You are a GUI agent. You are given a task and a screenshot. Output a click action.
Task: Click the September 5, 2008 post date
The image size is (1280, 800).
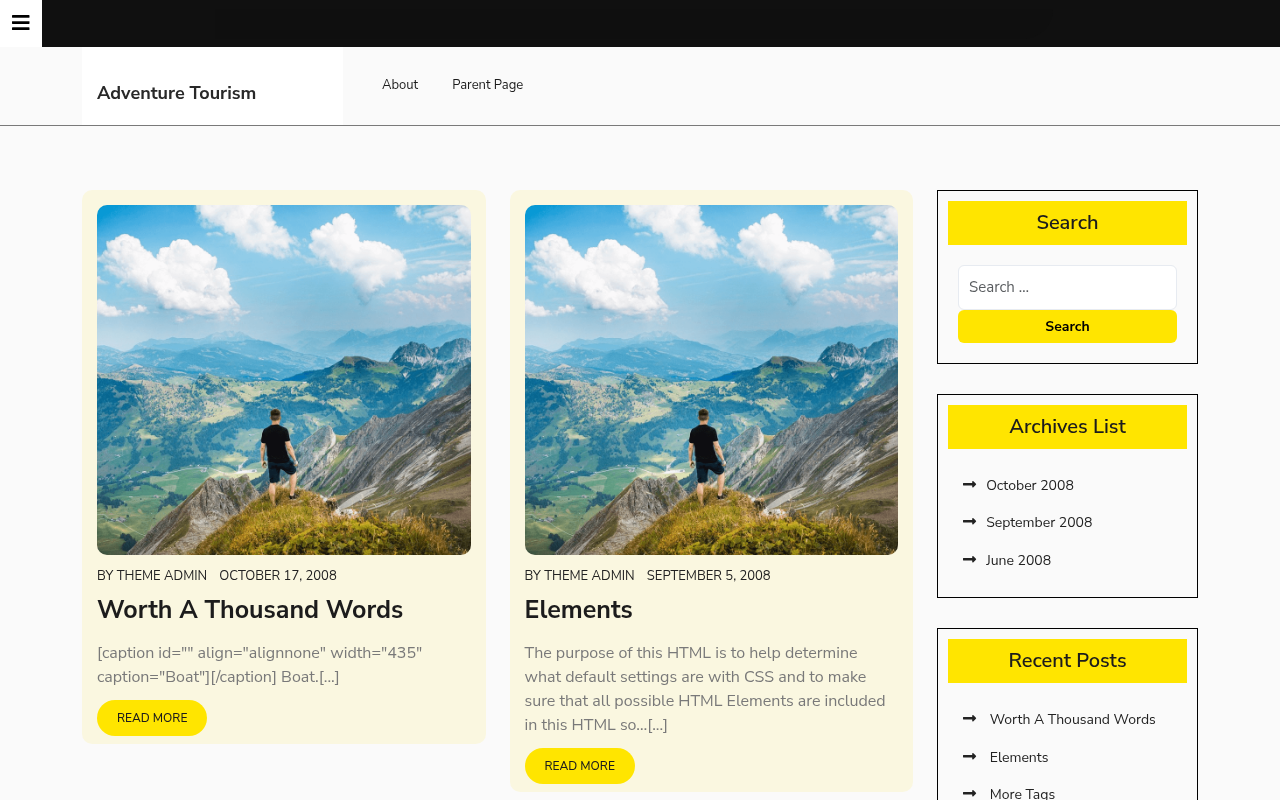coord(708,576)
